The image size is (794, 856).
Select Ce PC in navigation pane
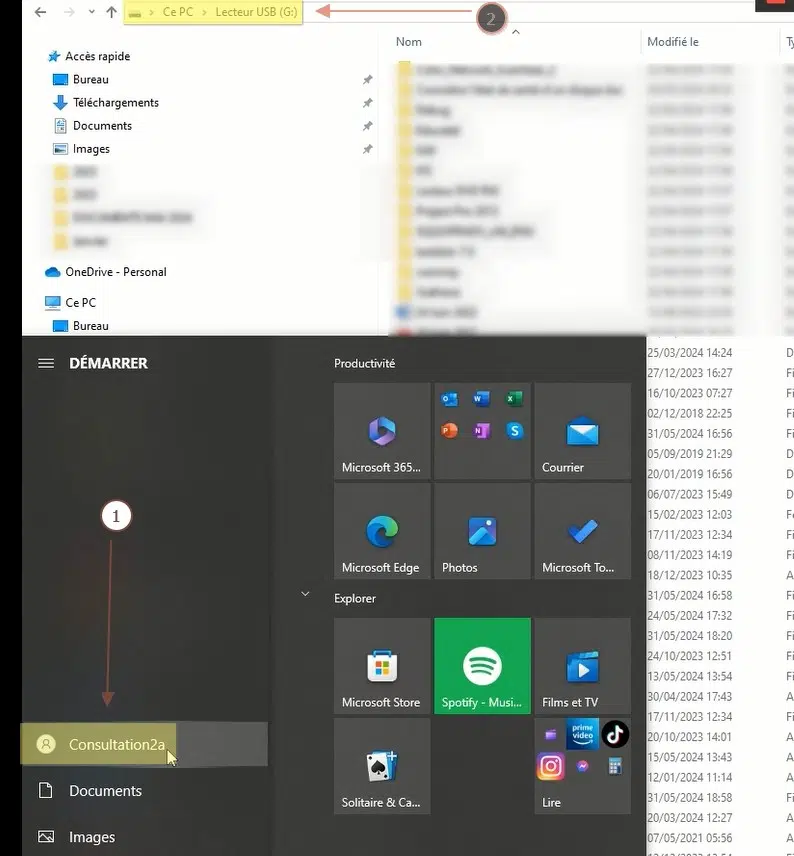[80, 302]
